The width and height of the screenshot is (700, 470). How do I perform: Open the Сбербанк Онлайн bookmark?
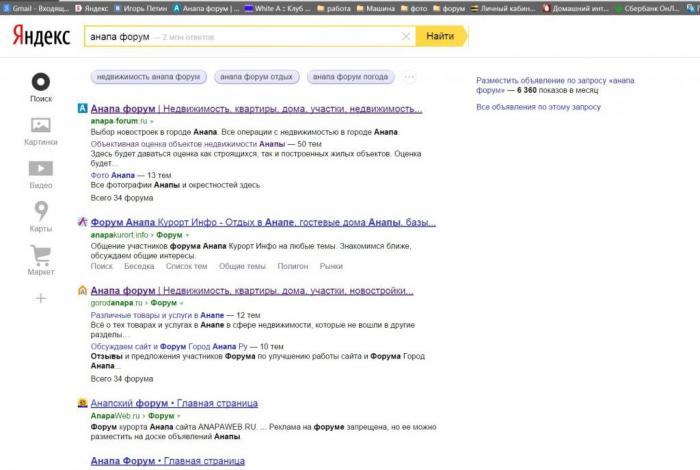[647, 8]
